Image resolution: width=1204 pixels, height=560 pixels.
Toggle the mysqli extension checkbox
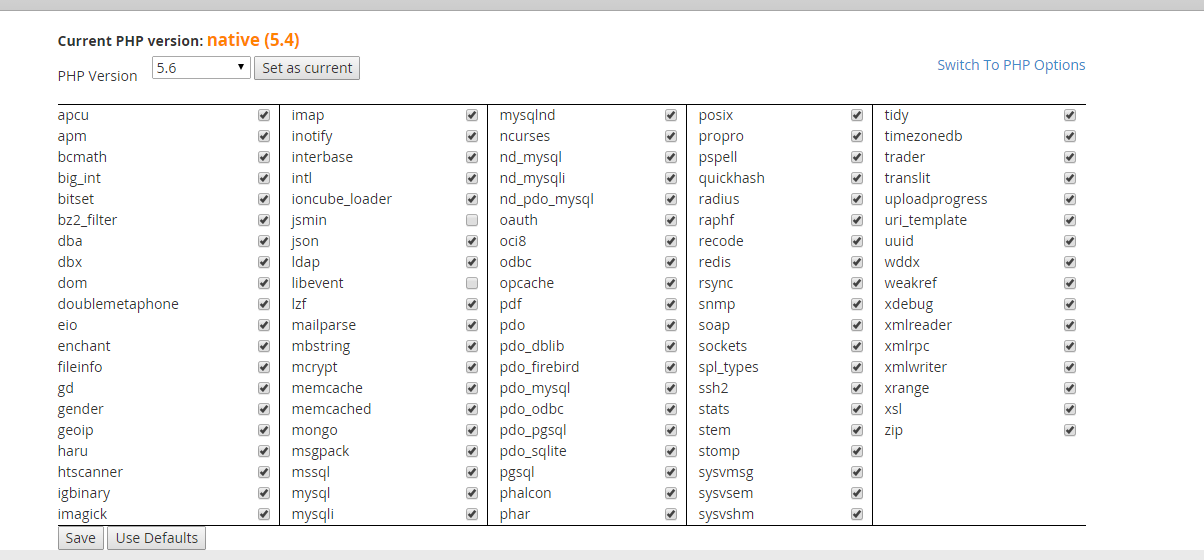pyautogui.click(x=472, y=514)
